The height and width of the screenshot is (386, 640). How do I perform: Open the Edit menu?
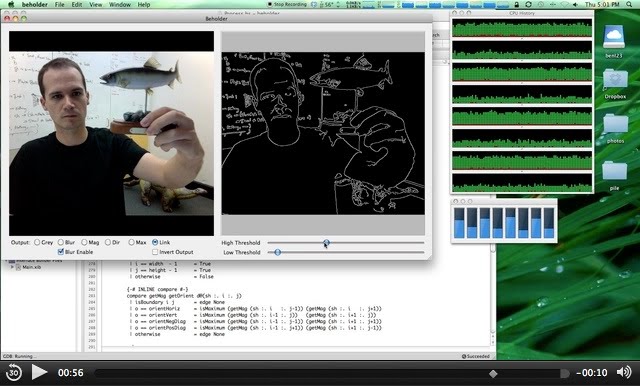tap(77, 4)
